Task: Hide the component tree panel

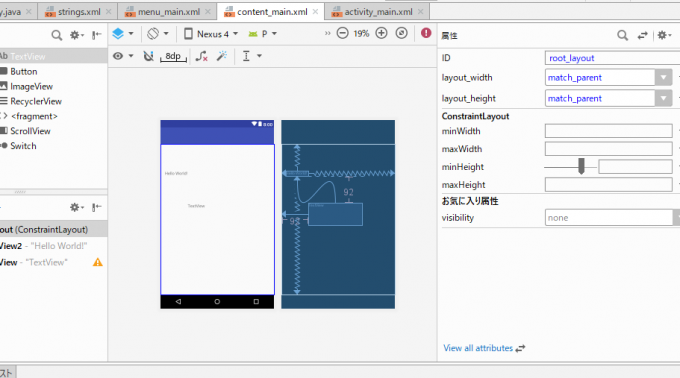Action: (96, 207)
